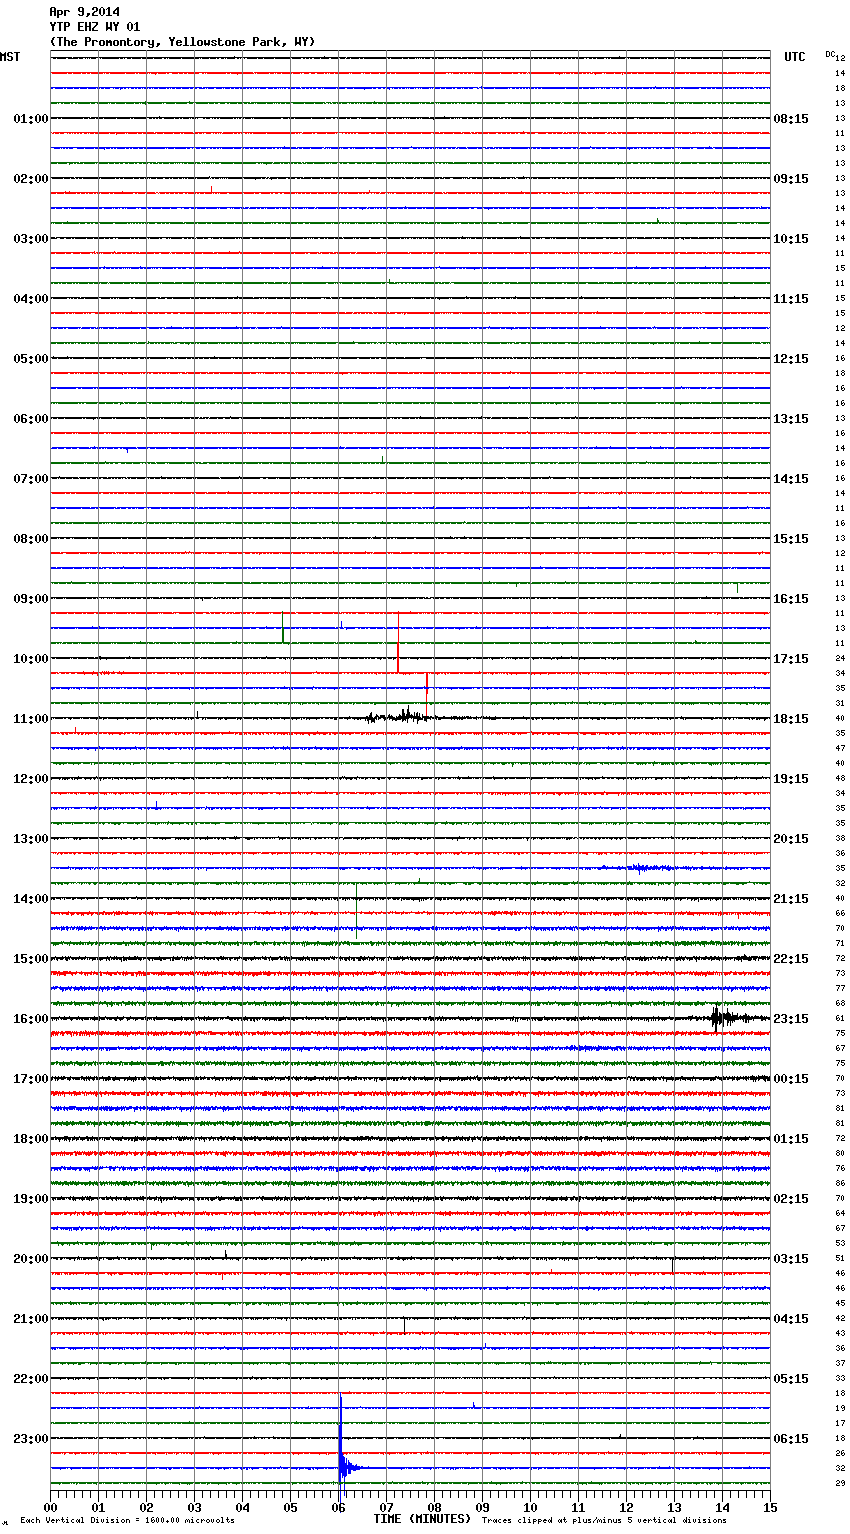This screenshot has height=1534, width=850.
Task: Click the 15:00 MST time label
Action: (x=31, y=959)
